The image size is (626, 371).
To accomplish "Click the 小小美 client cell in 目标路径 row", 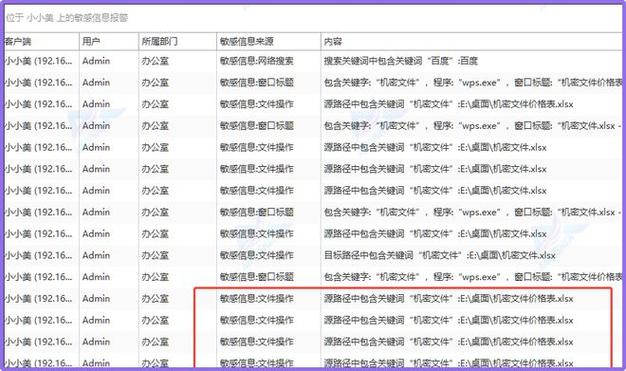I will pos(39,255).
